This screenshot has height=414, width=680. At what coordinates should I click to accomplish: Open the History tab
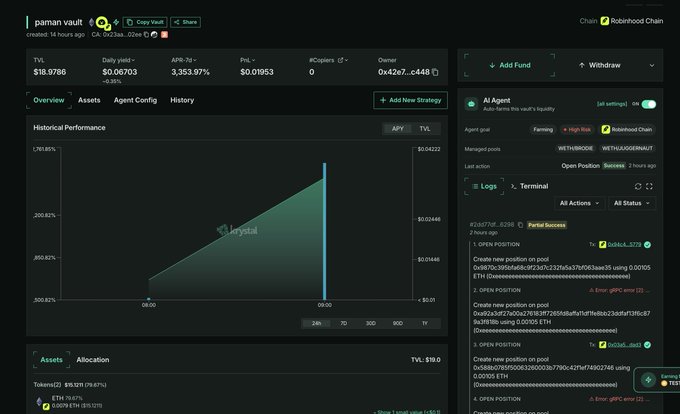pyautogui.click(x=182, y=100)
